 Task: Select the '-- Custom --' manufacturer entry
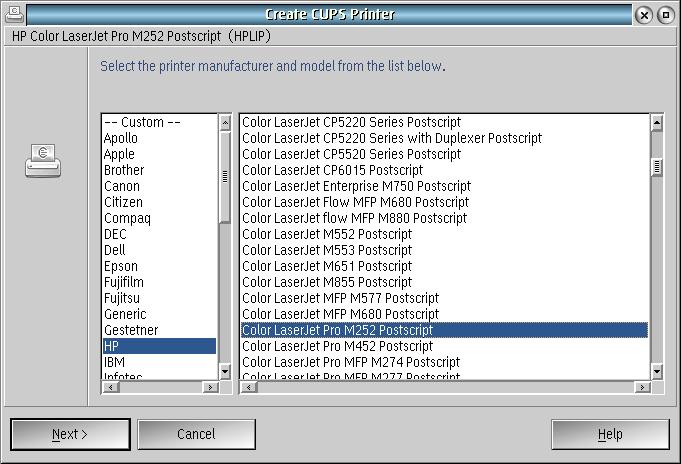click(159, 122)
